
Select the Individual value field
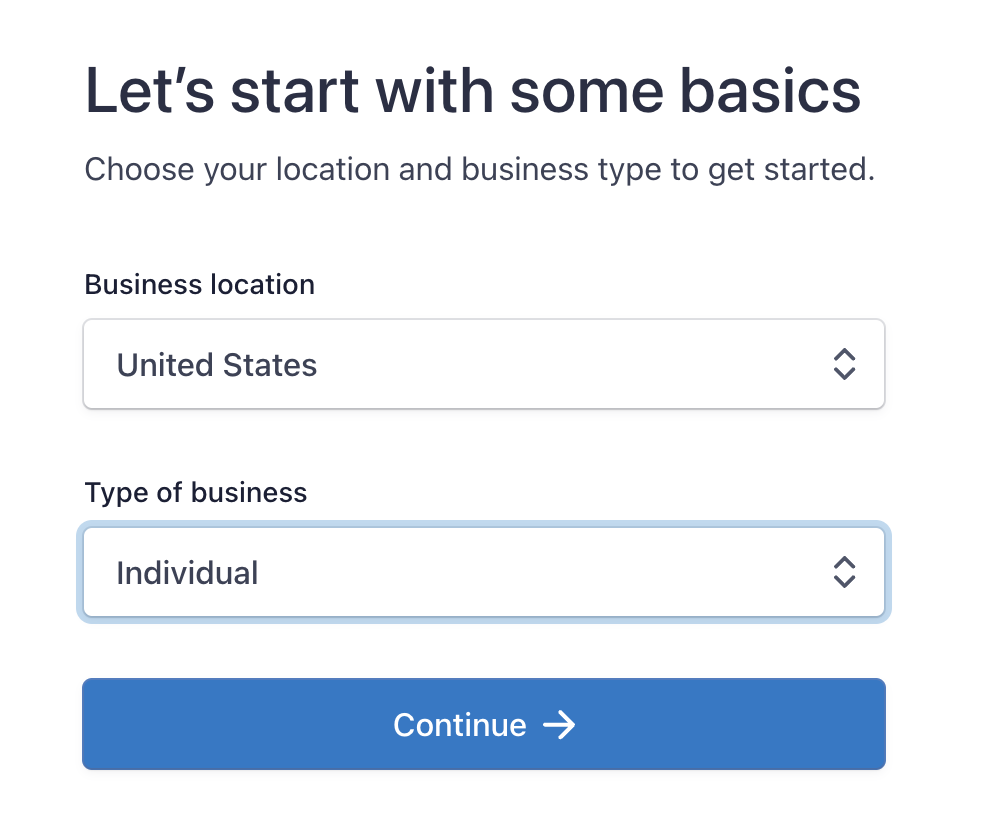(x=187, y=572)
